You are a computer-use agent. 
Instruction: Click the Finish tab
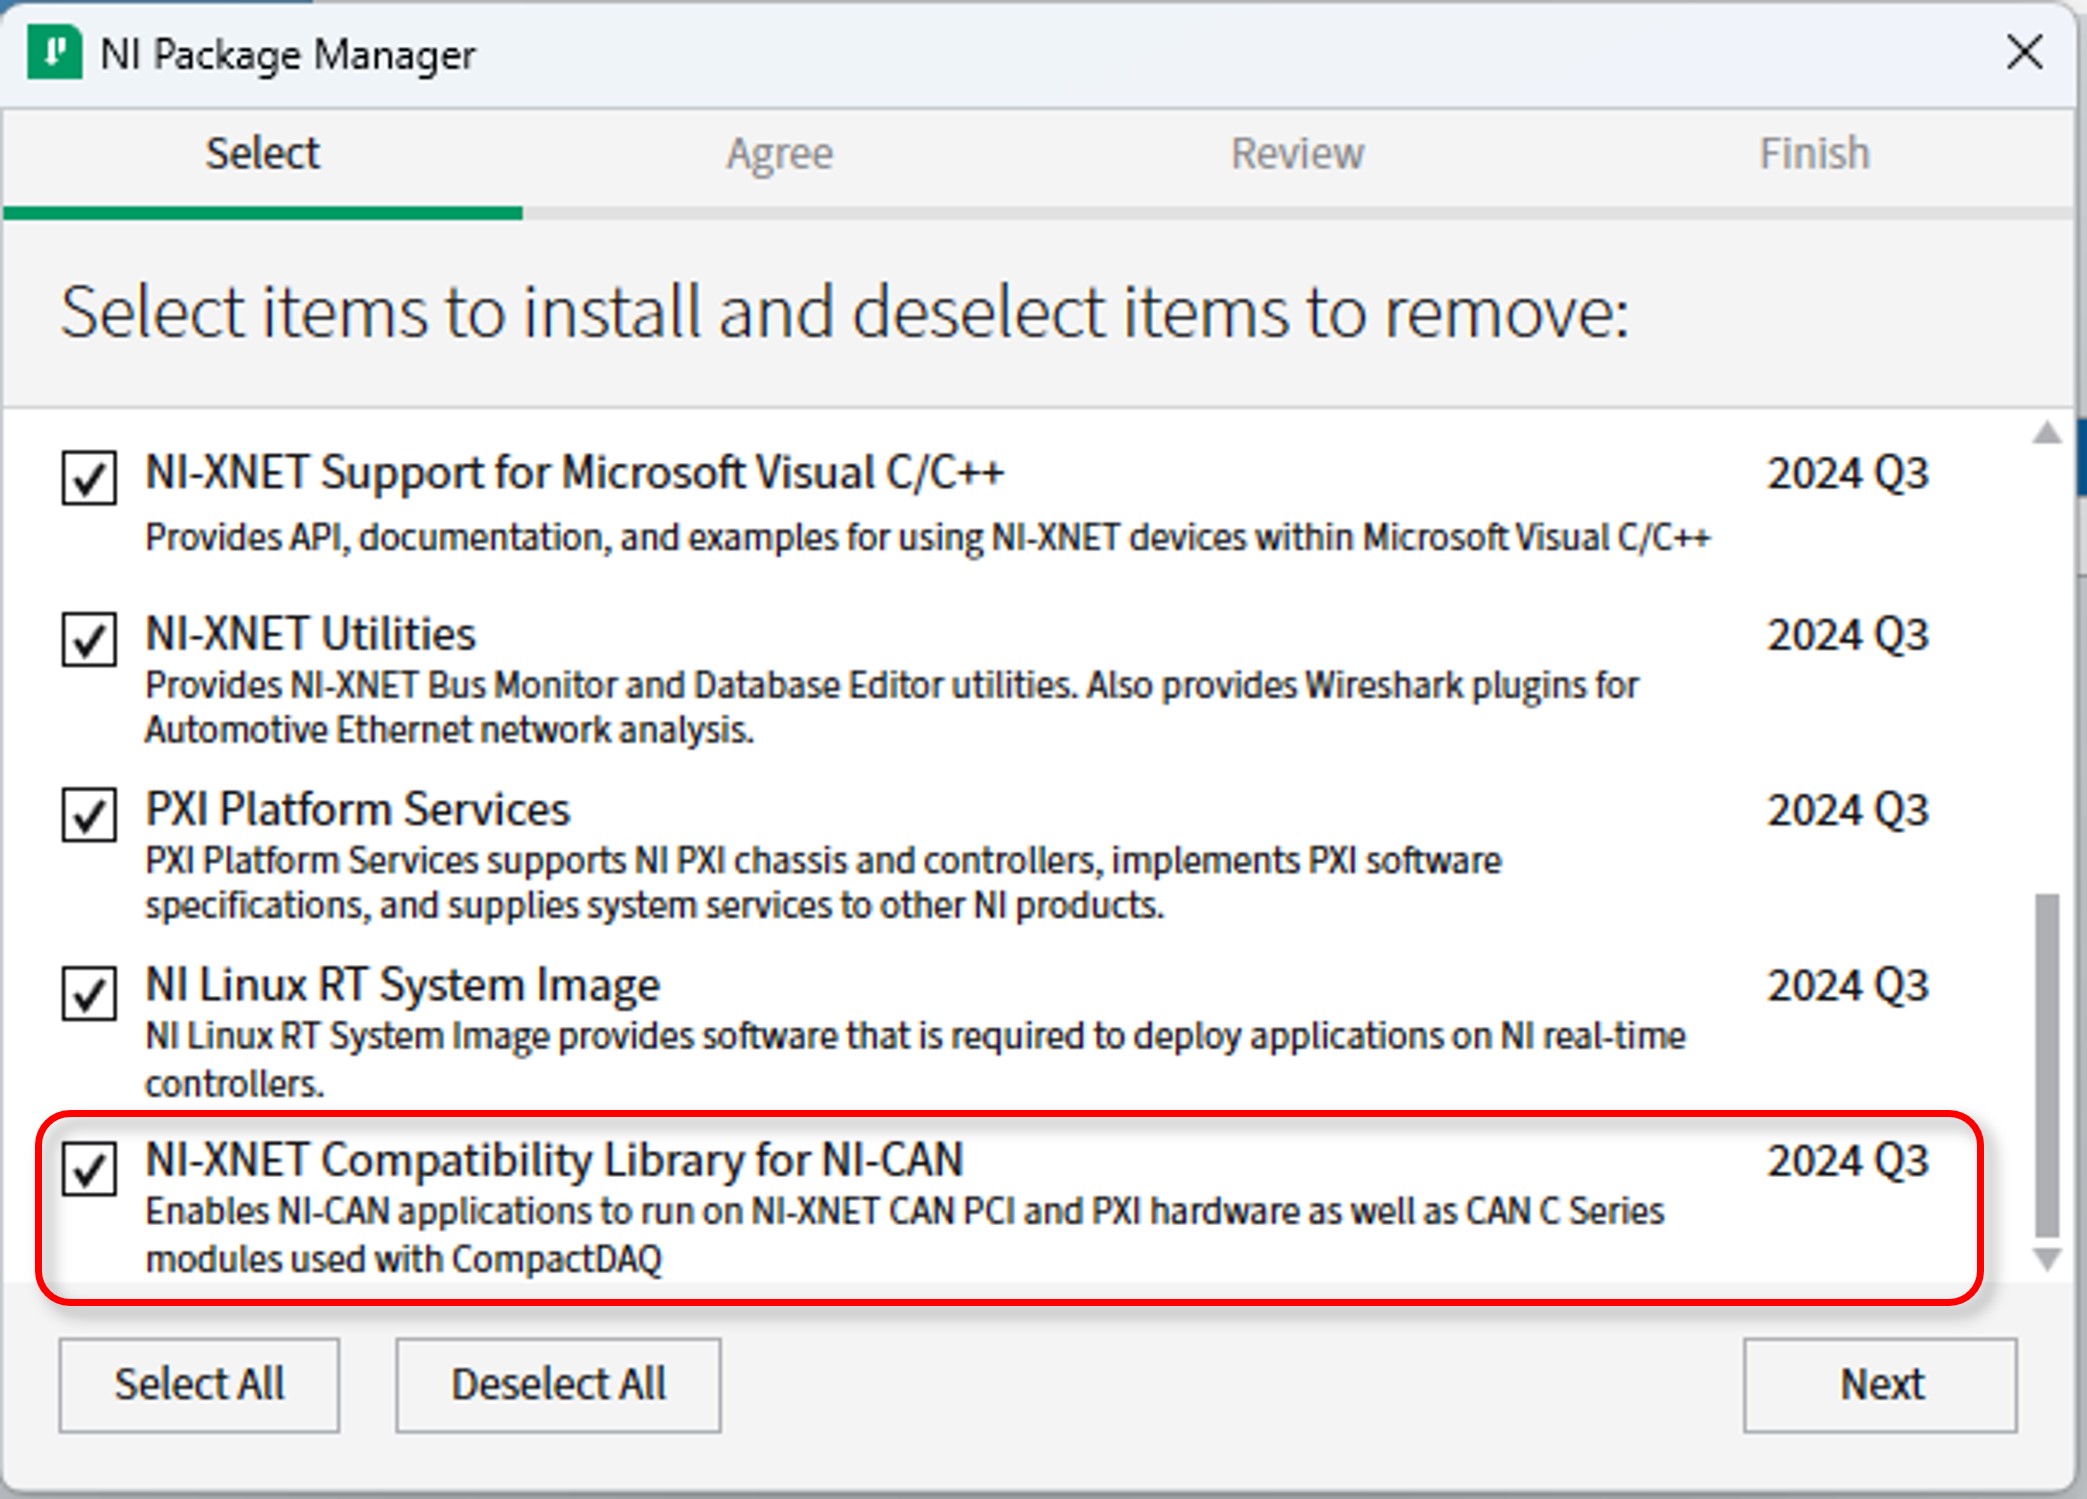(1815, 156)
